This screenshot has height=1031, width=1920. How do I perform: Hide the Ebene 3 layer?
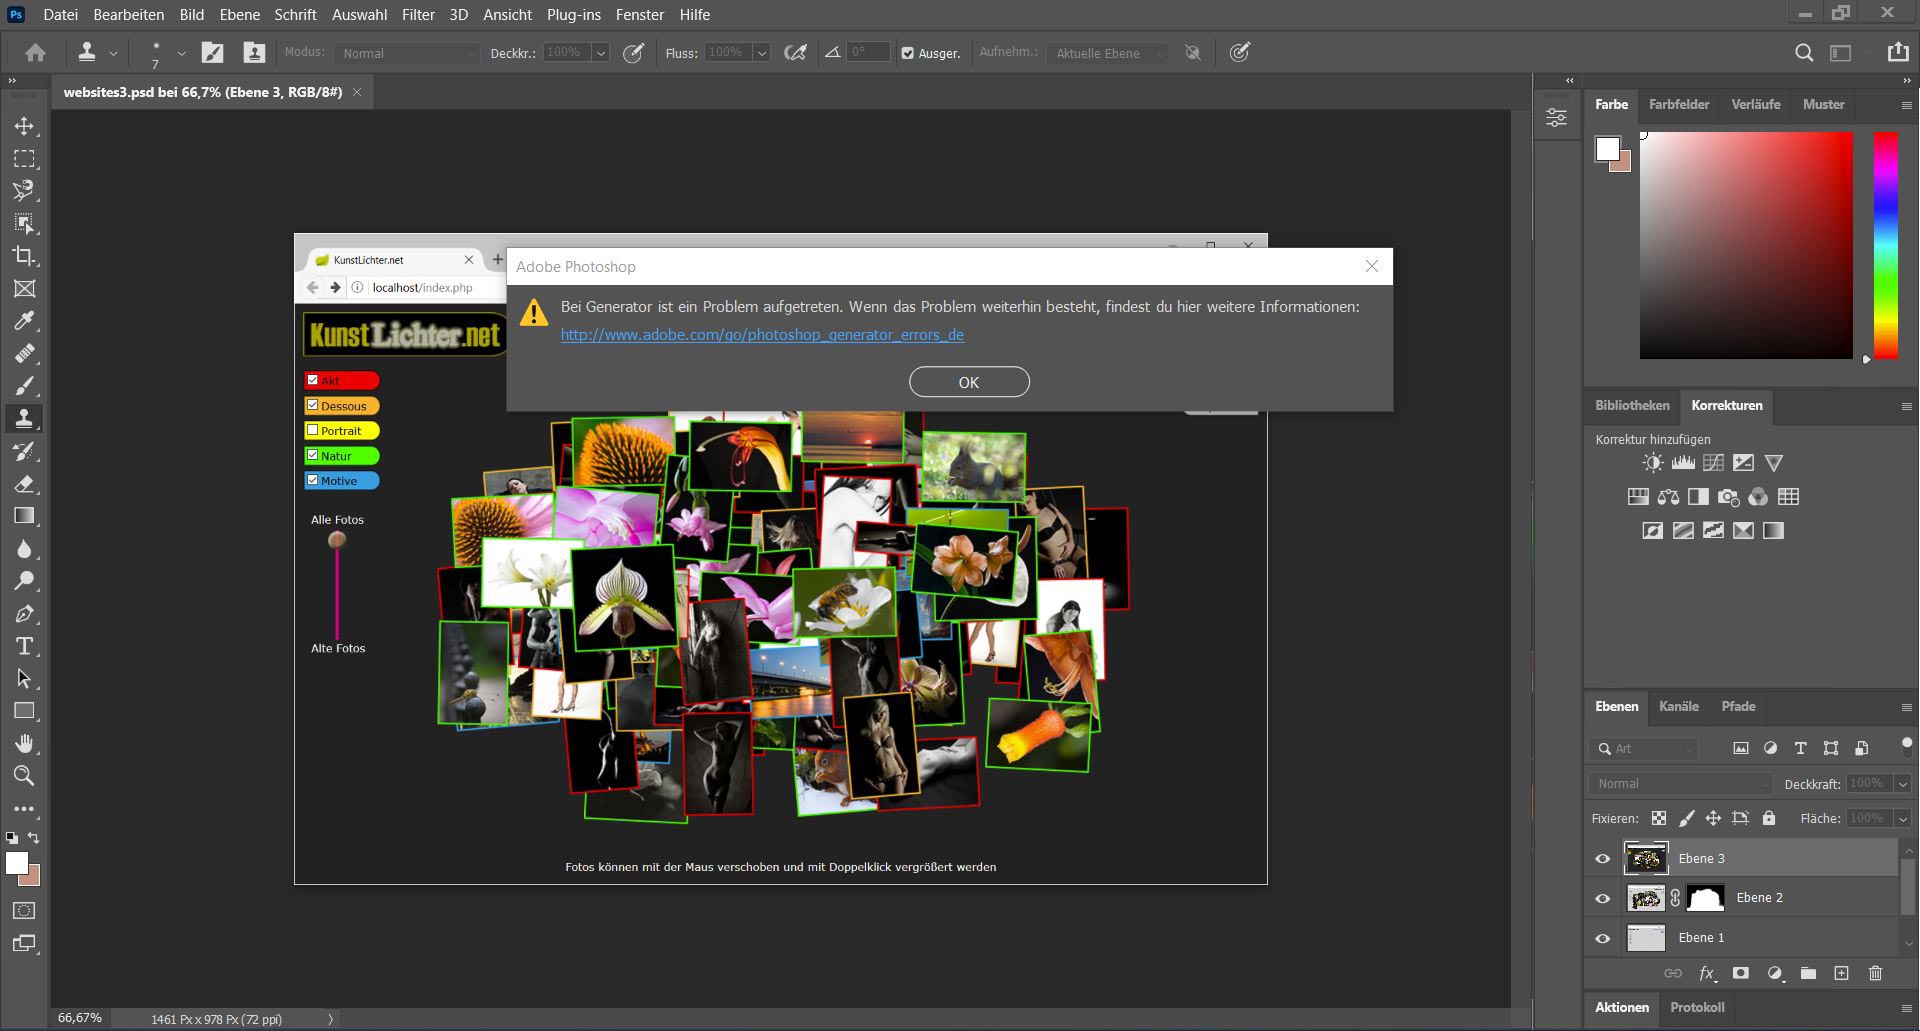(1603, 859)
